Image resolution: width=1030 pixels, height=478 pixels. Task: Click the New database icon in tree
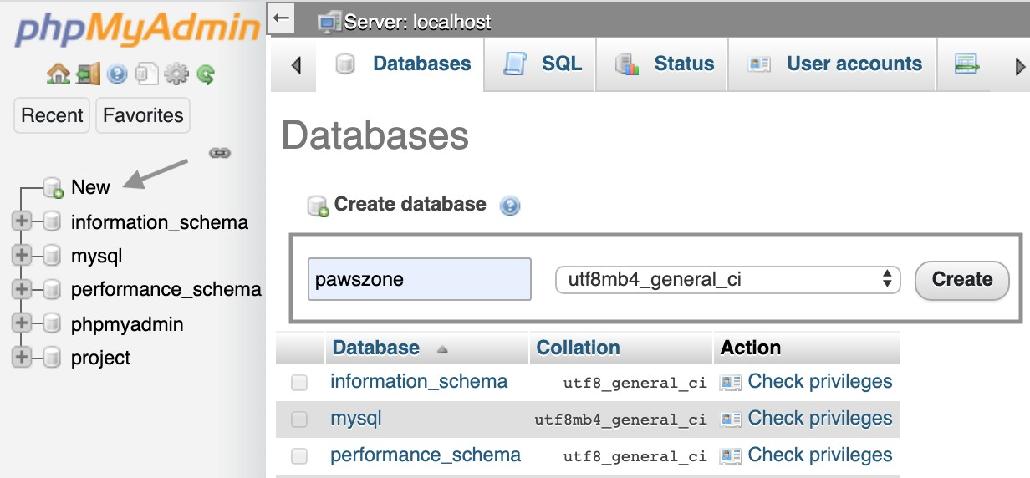pyautogui.click(x=53, y=188)
